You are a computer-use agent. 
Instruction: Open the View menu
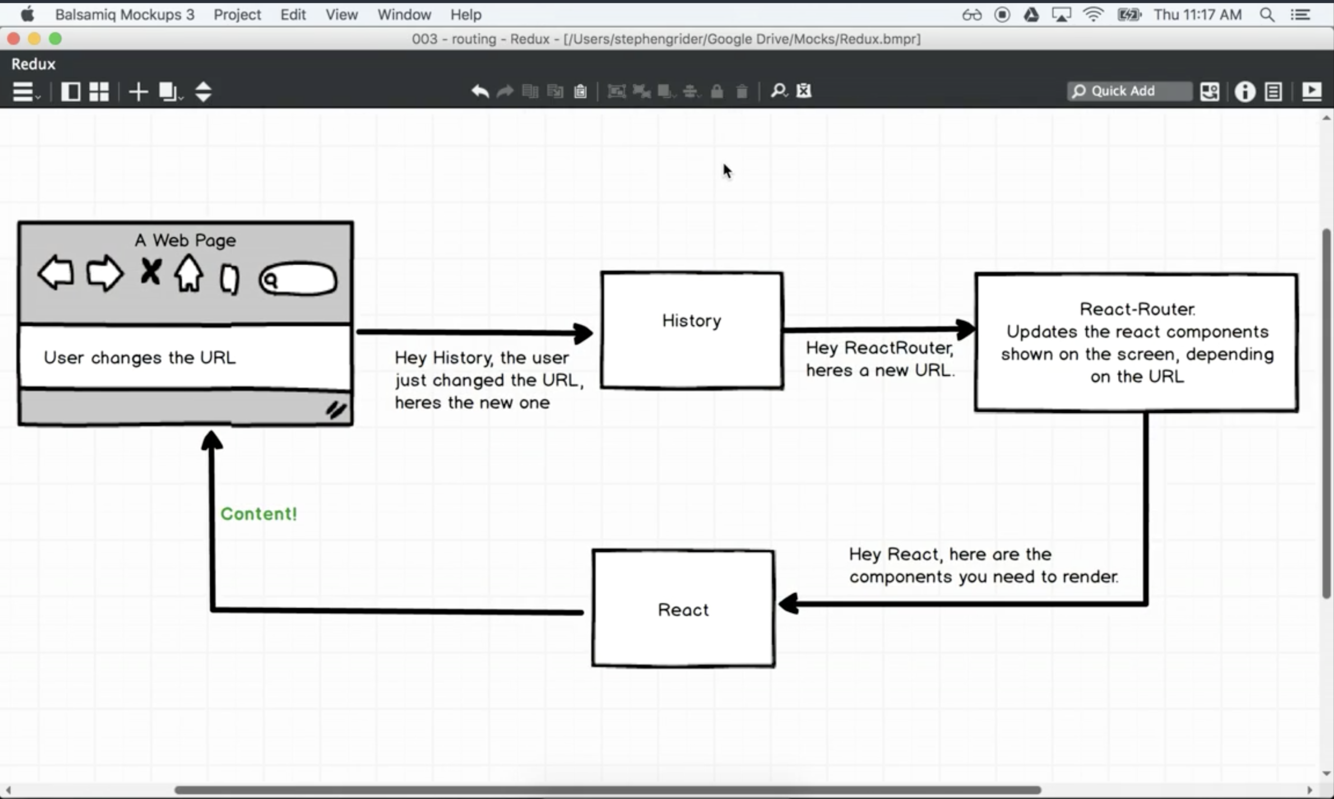[x=341, y=14]
